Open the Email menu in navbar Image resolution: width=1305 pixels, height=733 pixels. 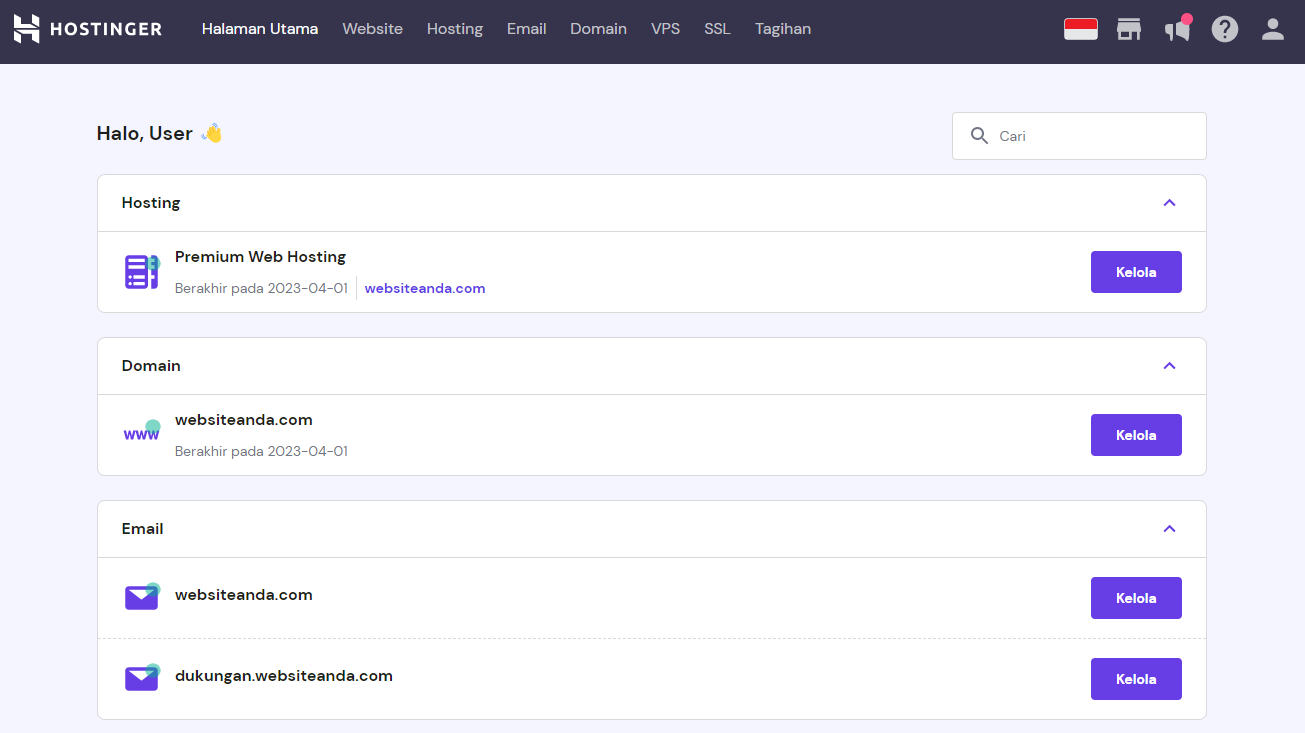pos(526,29)
